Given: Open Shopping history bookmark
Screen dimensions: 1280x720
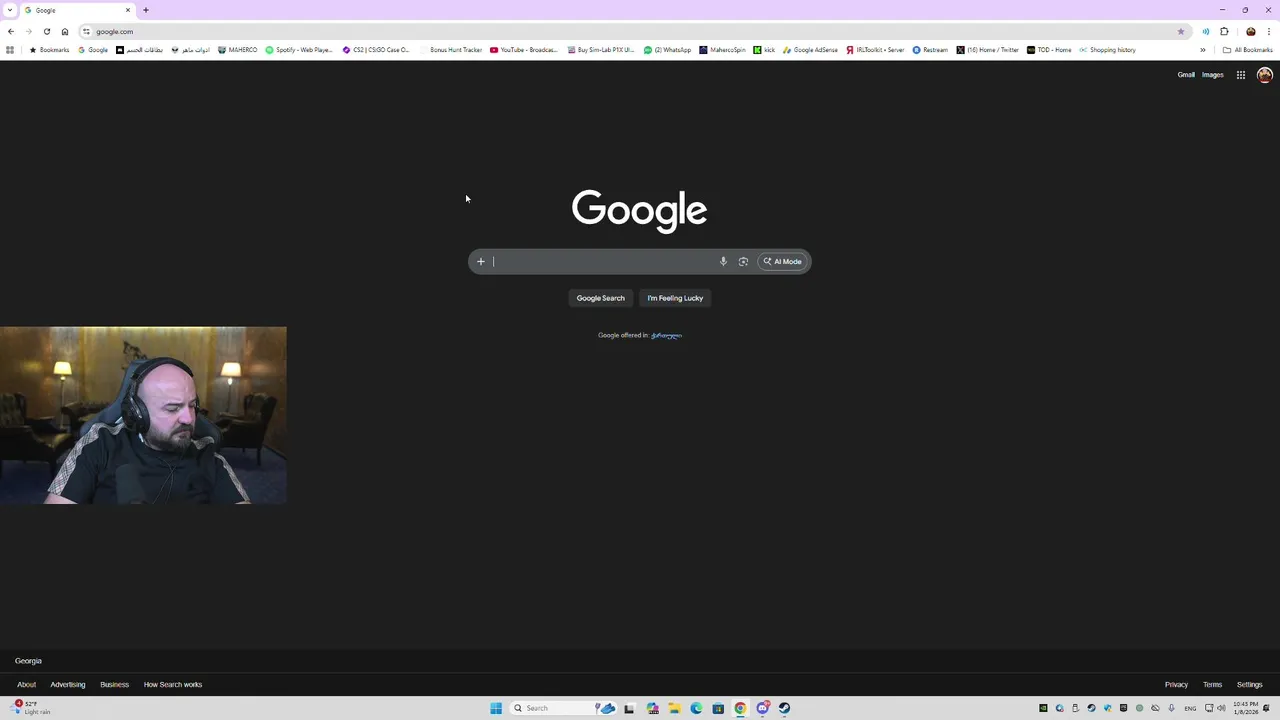Looking at the screenshot, I should point(1107,50).
